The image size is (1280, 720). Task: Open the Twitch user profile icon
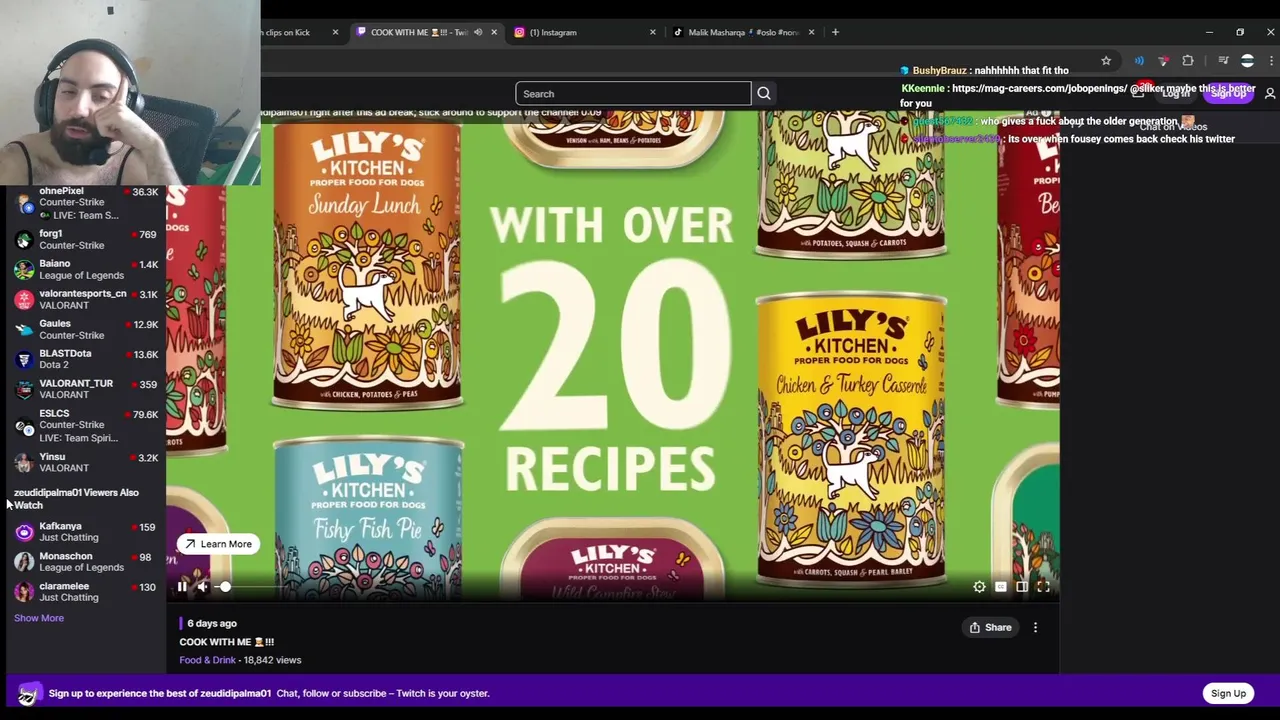pos(1270,93)
